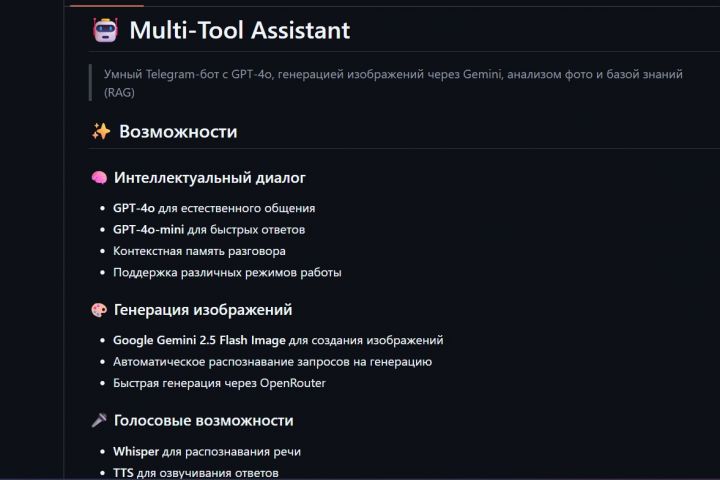720x480 pixels.
Task: Click the Контекстная память разговора bullet
Action: pyautogui.click(x=199, y=251)
